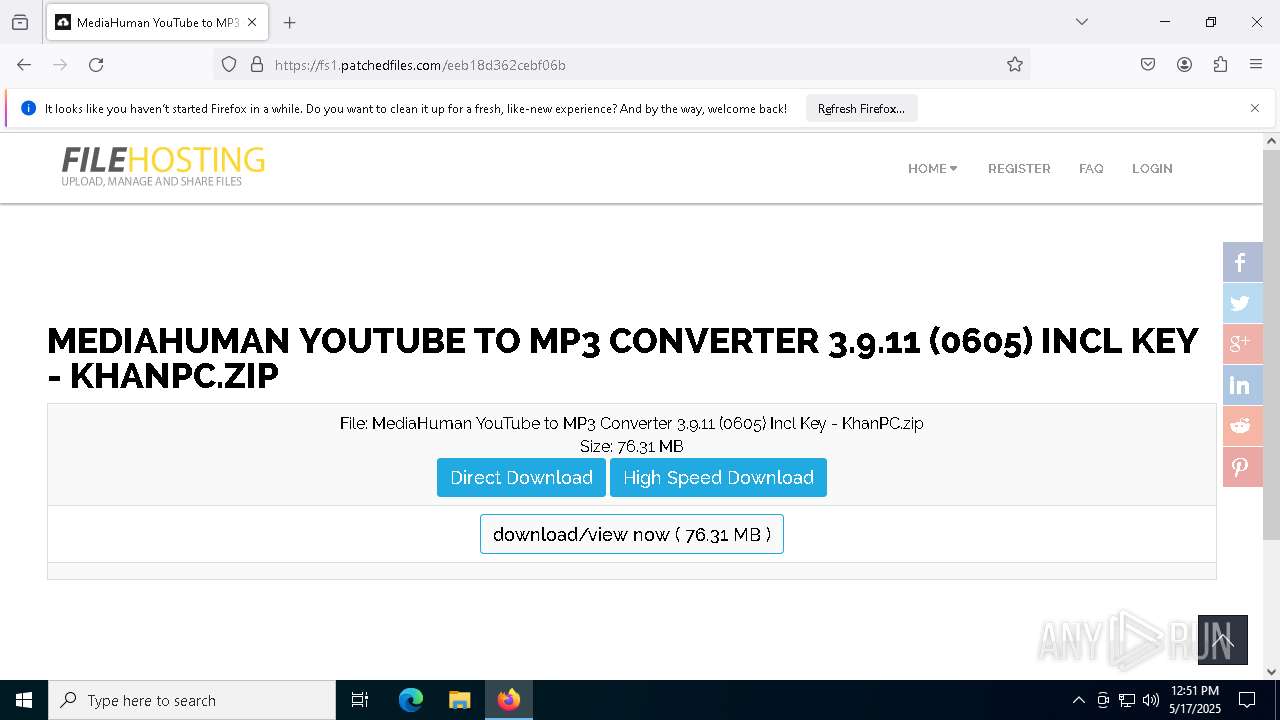This screenshot has height=720, width=1280.
Task: Open the Firefox View icon
Action: [x=20, y=22]
